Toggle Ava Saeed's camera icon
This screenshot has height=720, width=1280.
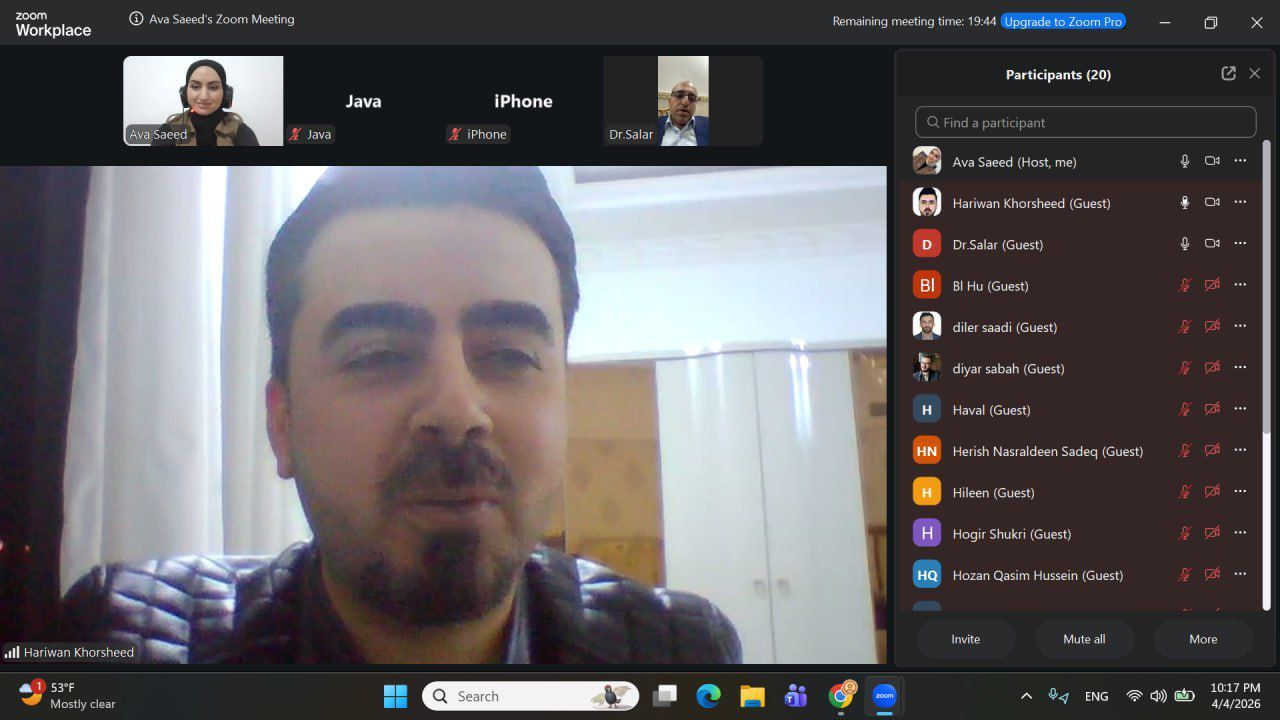click(x=1212, y=161)
